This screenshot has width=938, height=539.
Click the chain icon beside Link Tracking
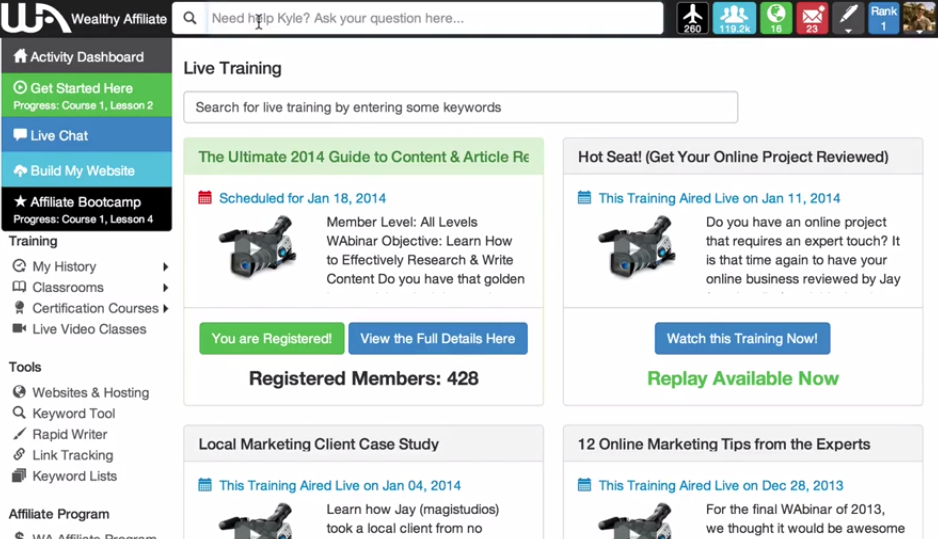coord(19,455)
